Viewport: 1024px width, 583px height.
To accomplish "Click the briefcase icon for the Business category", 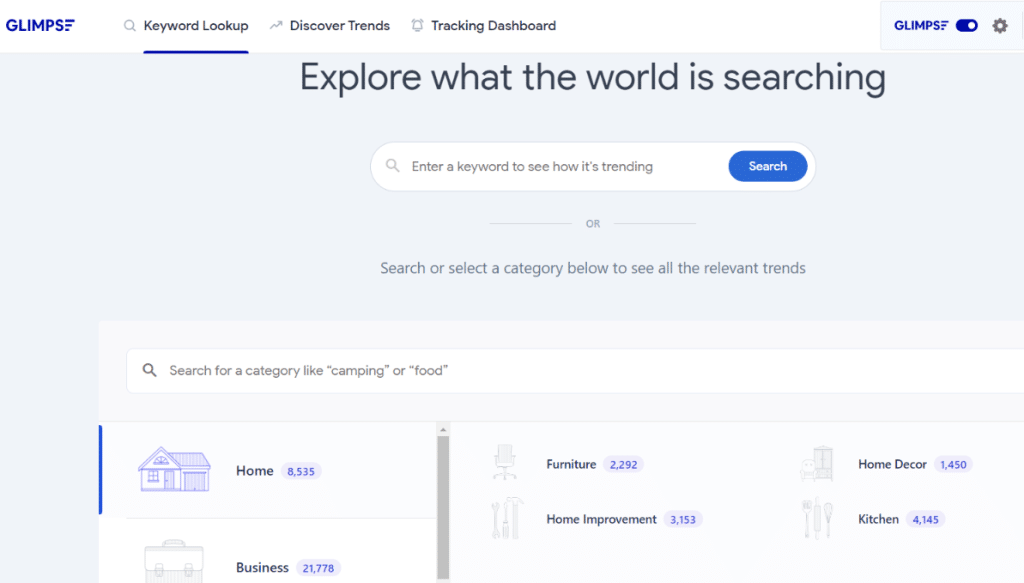I will coord(173,561).
